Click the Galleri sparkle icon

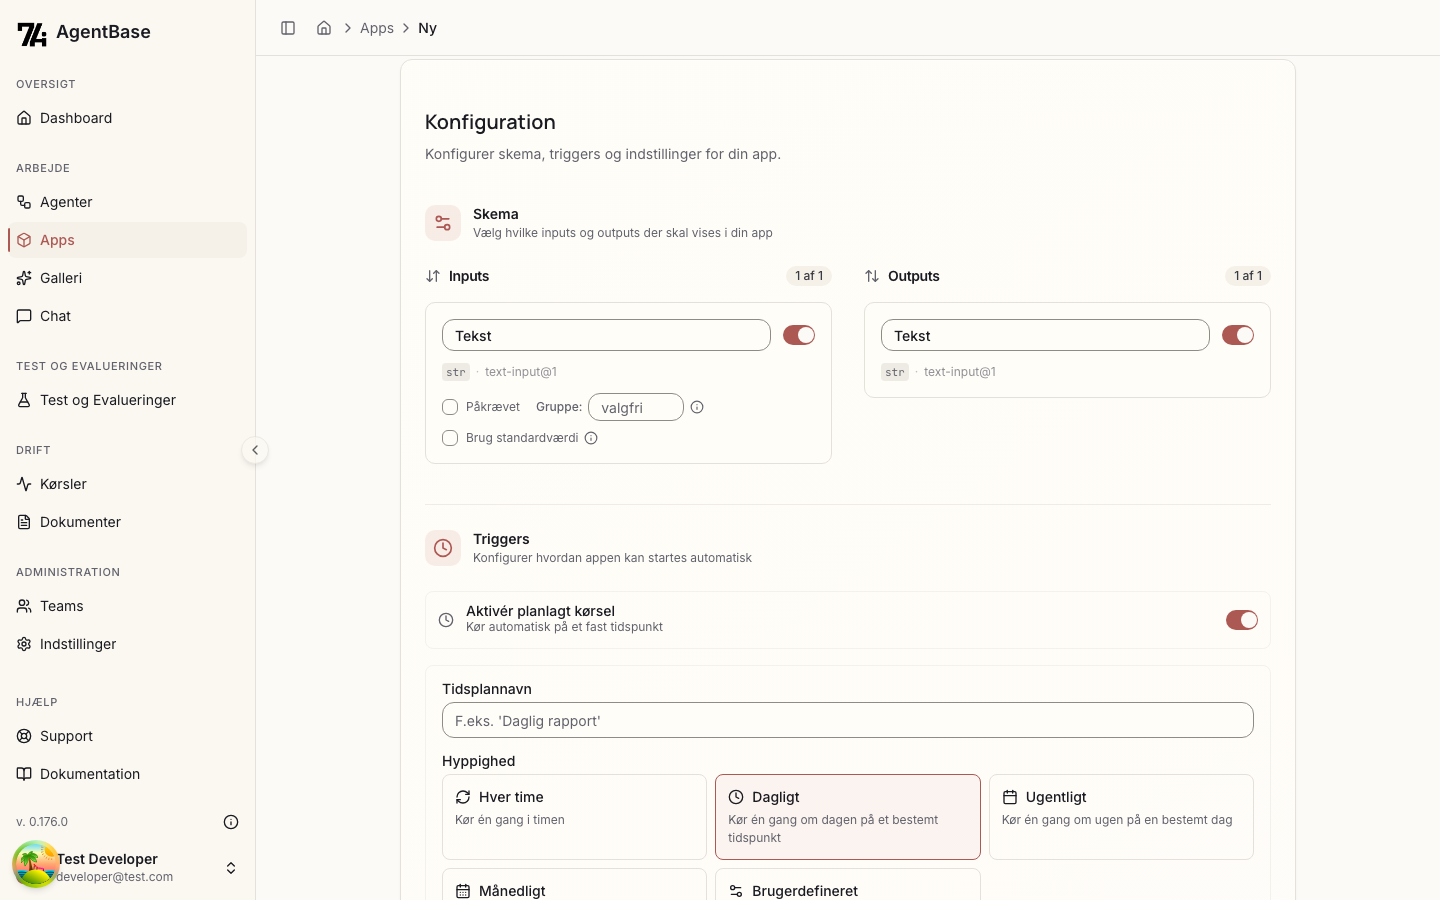click(x=24, y=278)
